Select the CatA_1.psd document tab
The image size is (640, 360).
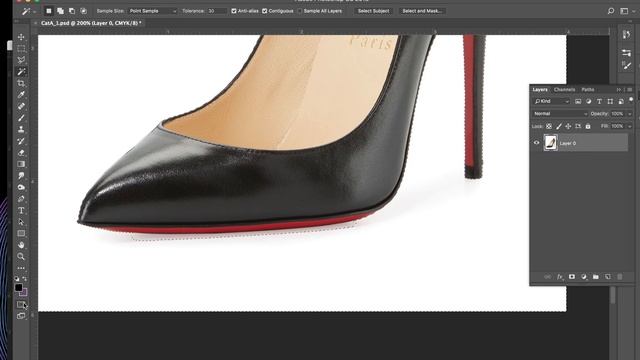click(91, 23)
